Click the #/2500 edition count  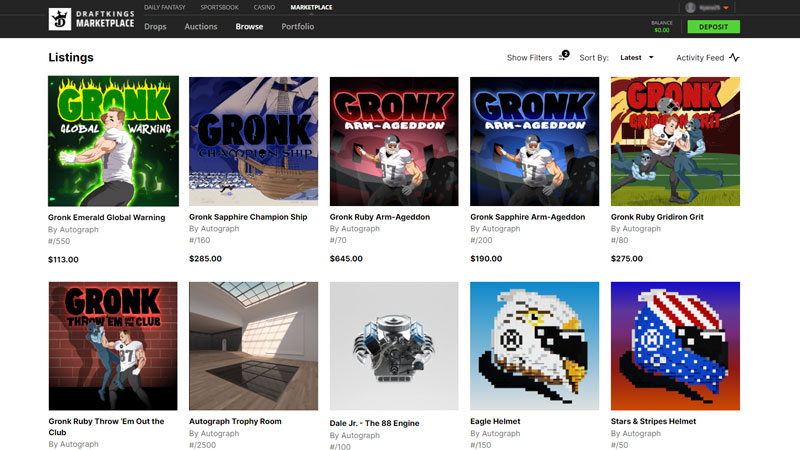click(x=203, y=445)
